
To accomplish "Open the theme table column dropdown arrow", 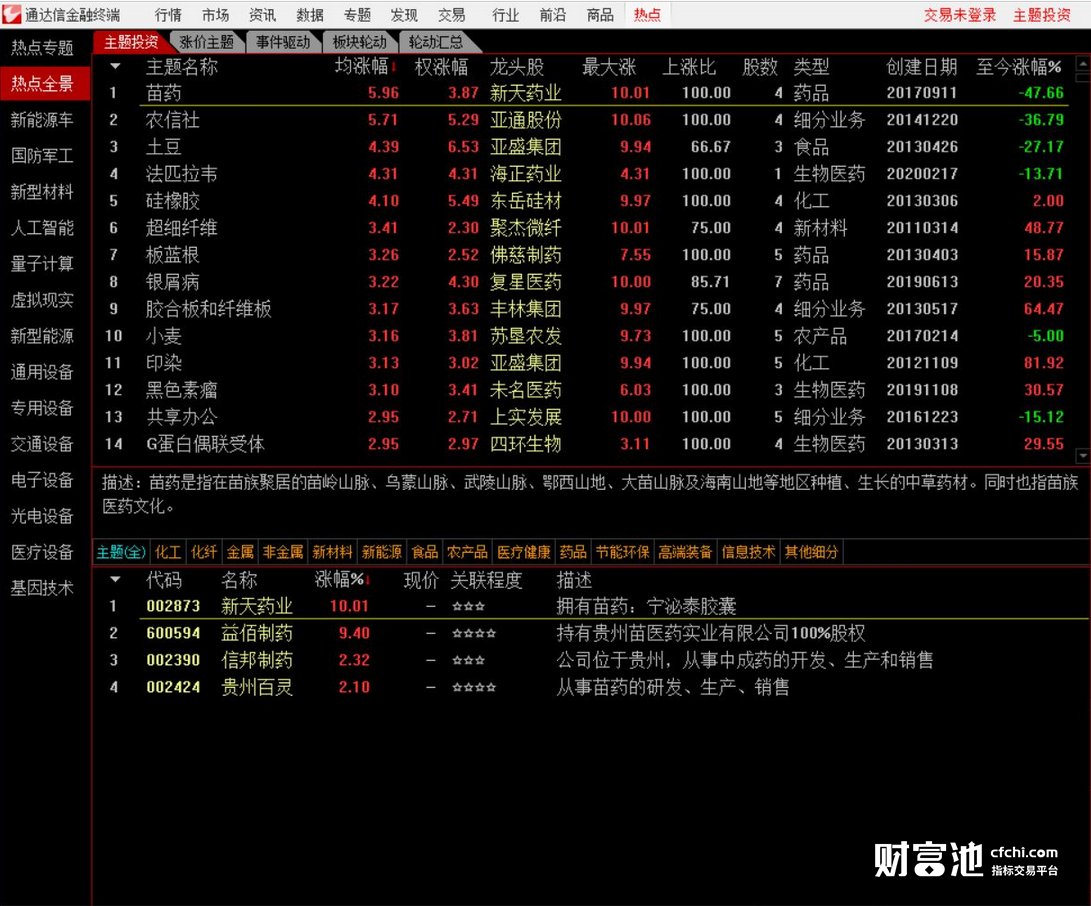I will (115, 67).
